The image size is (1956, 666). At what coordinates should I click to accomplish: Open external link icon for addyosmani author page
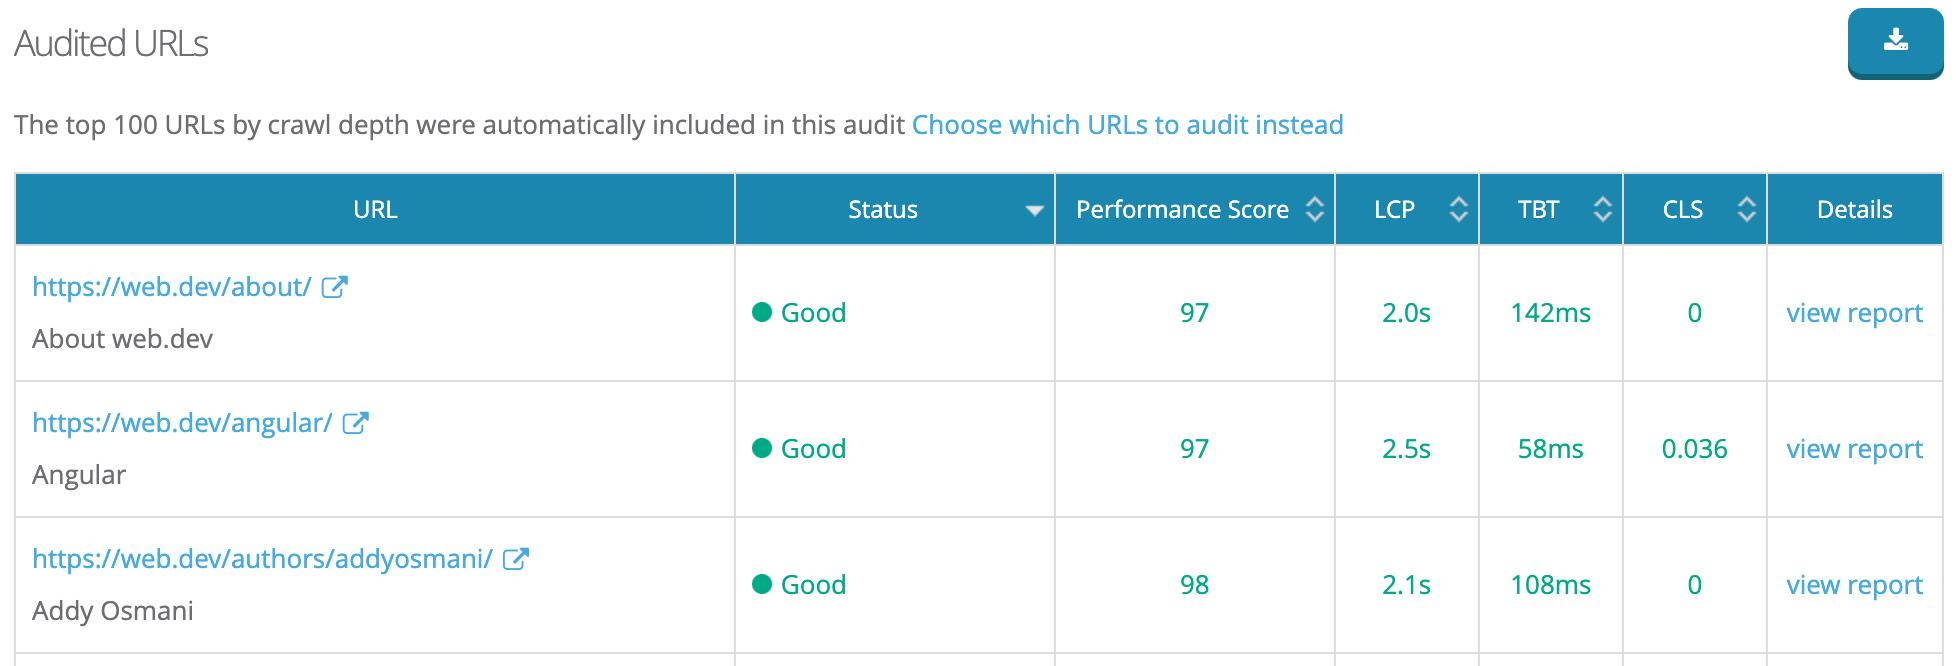point(515,559)
